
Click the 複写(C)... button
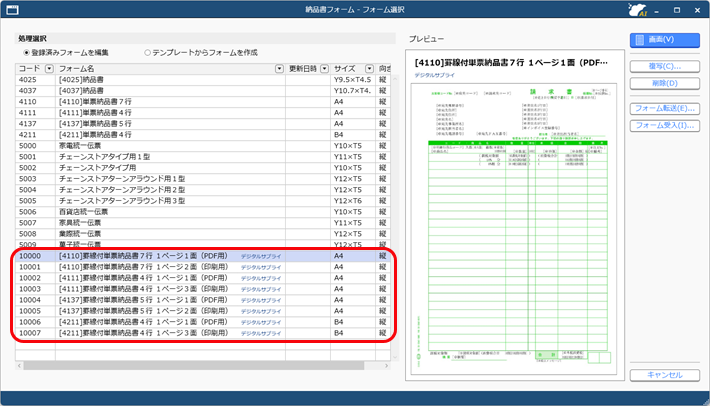click(664, 66)
